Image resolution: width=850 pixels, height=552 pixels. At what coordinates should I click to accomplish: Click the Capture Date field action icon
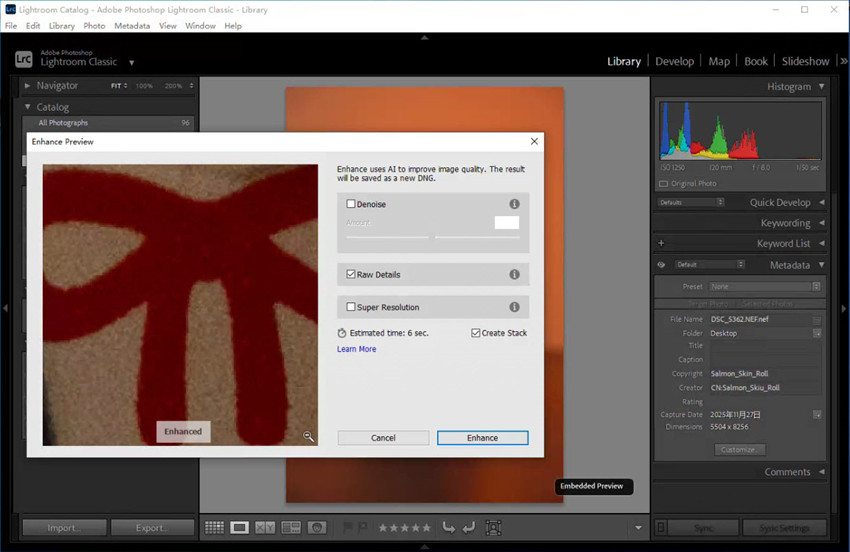(x=816, y=415)
